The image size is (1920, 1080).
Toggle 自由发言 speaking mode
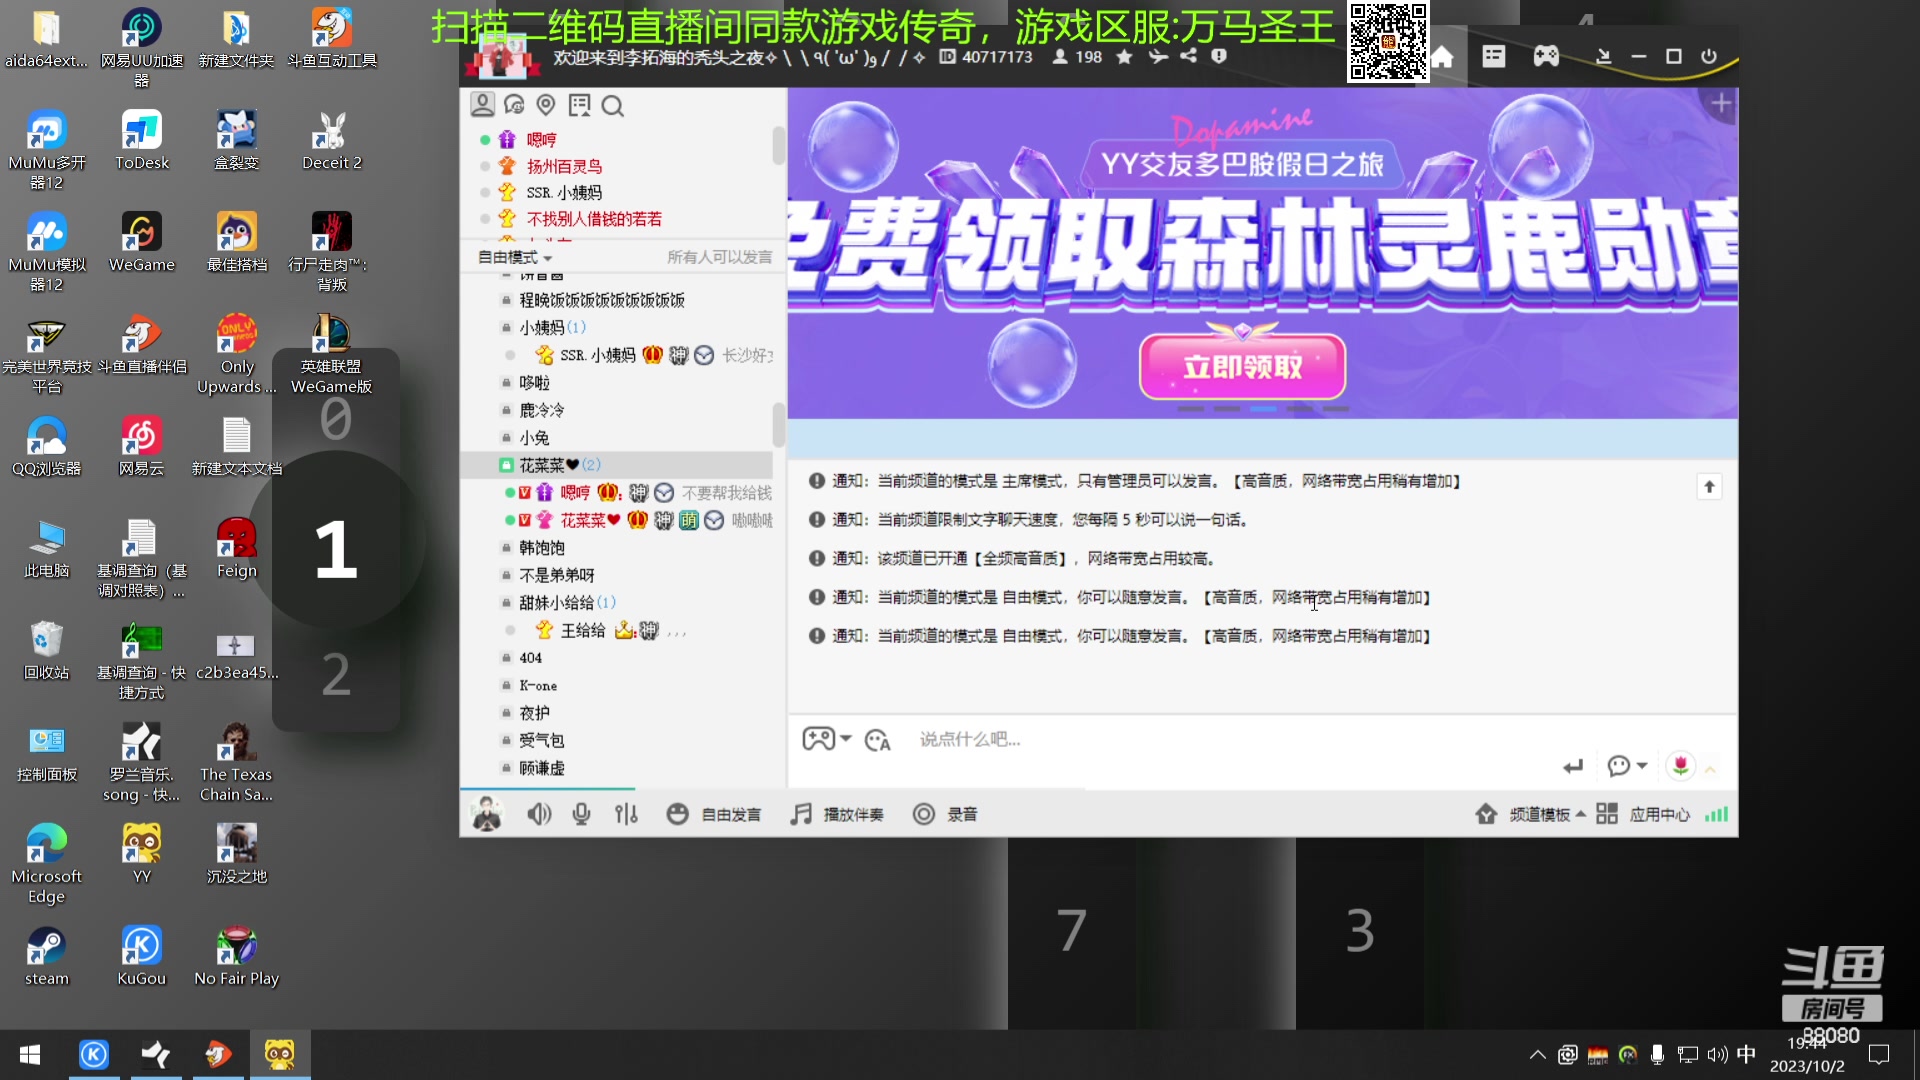(x=714, y=814)
